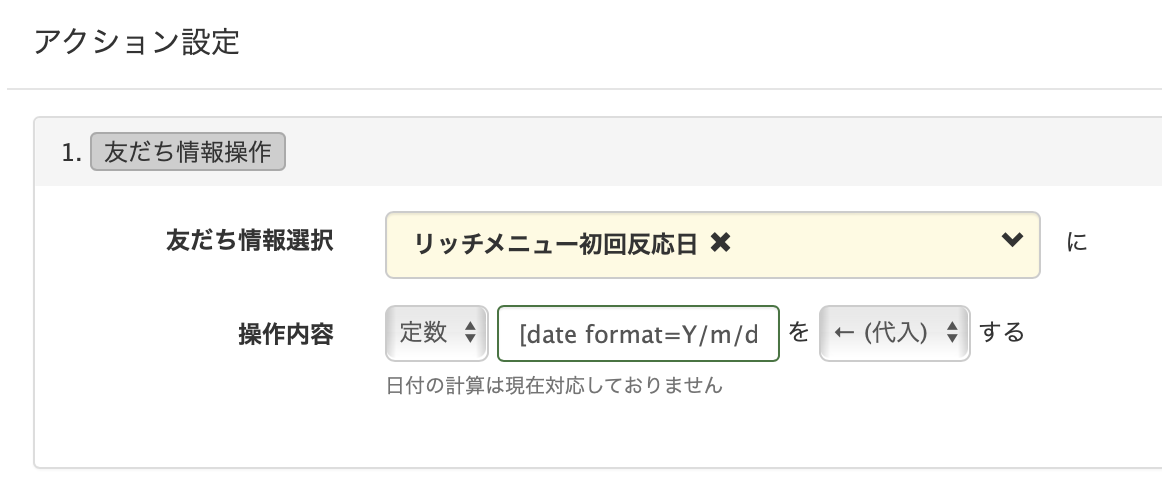This screenshot has width=1162, height=494.
Task: Click the arrows on the (代入) selector
Action: [x=953, y=334]
